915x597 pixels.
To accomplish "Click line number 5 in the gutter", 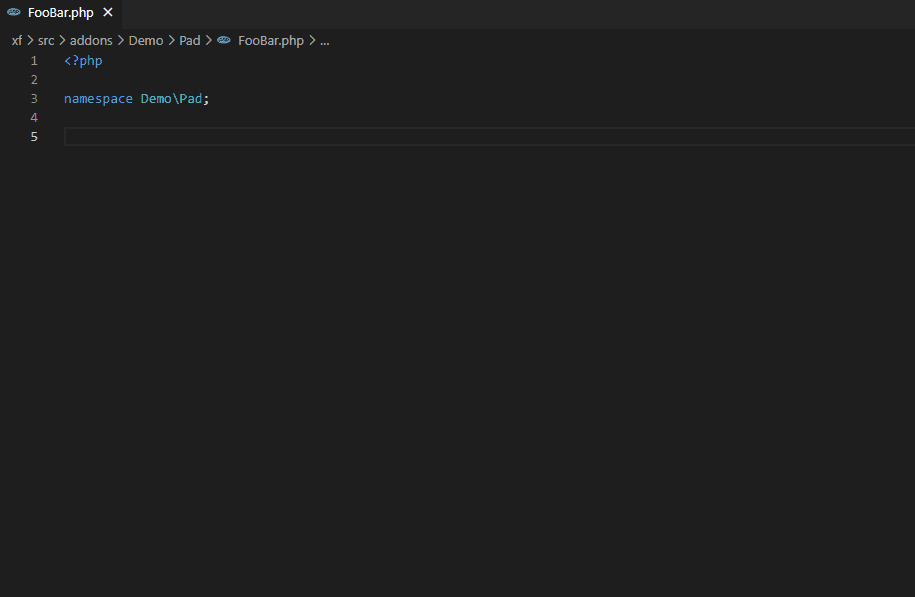I will [34, 137].
